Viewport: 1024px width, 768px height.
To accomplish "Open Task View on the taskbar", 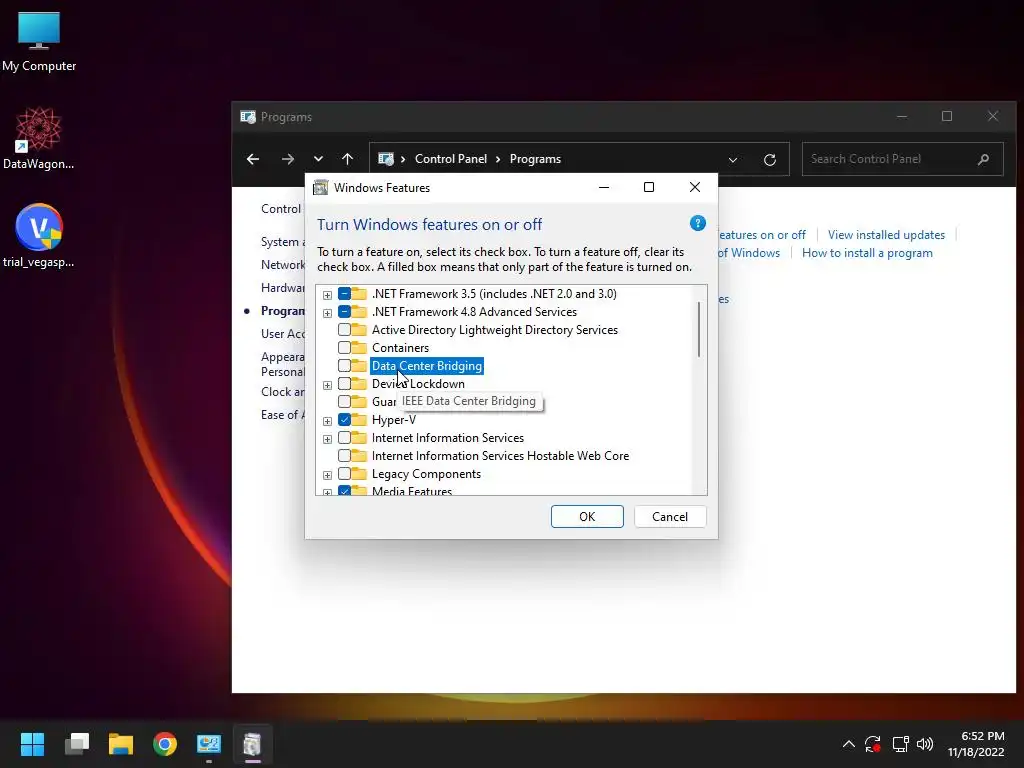I will [x=77, y=744].
